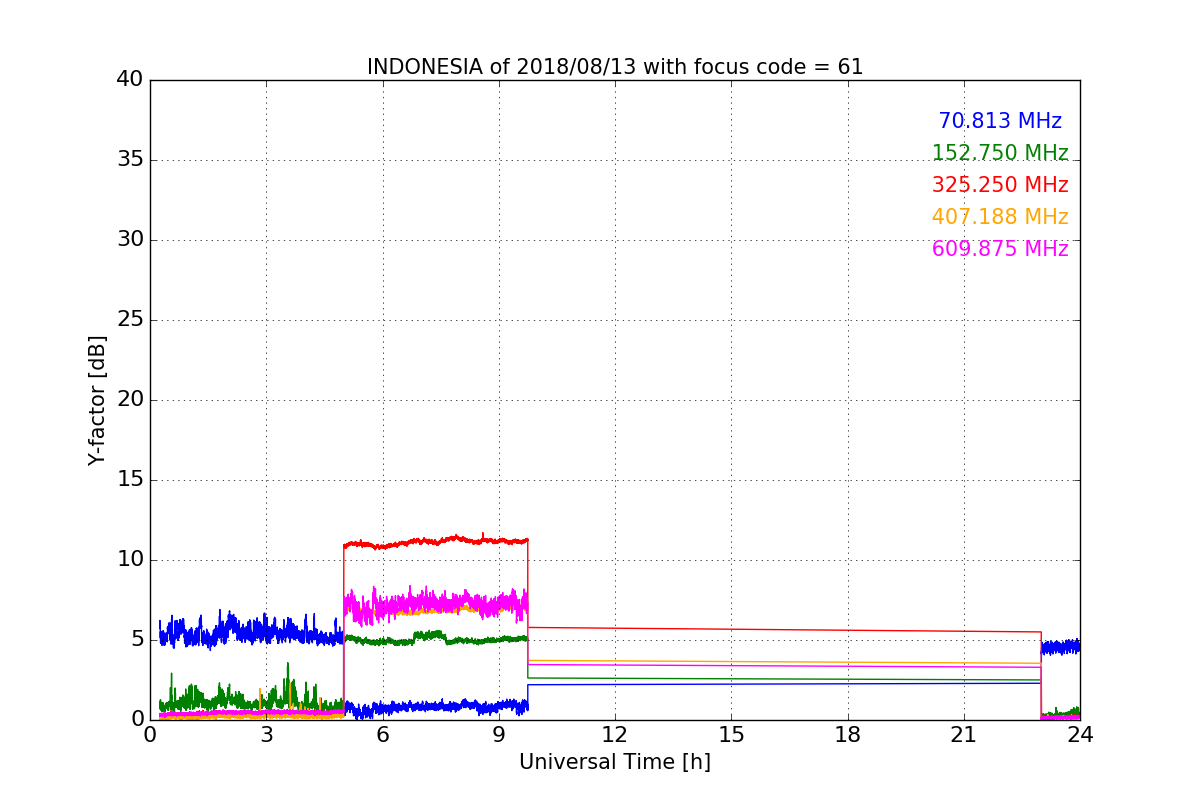Screen dimensions: 1200x800
Task: Click the x-axis tick label 6
Action: [x=382, y=734]
